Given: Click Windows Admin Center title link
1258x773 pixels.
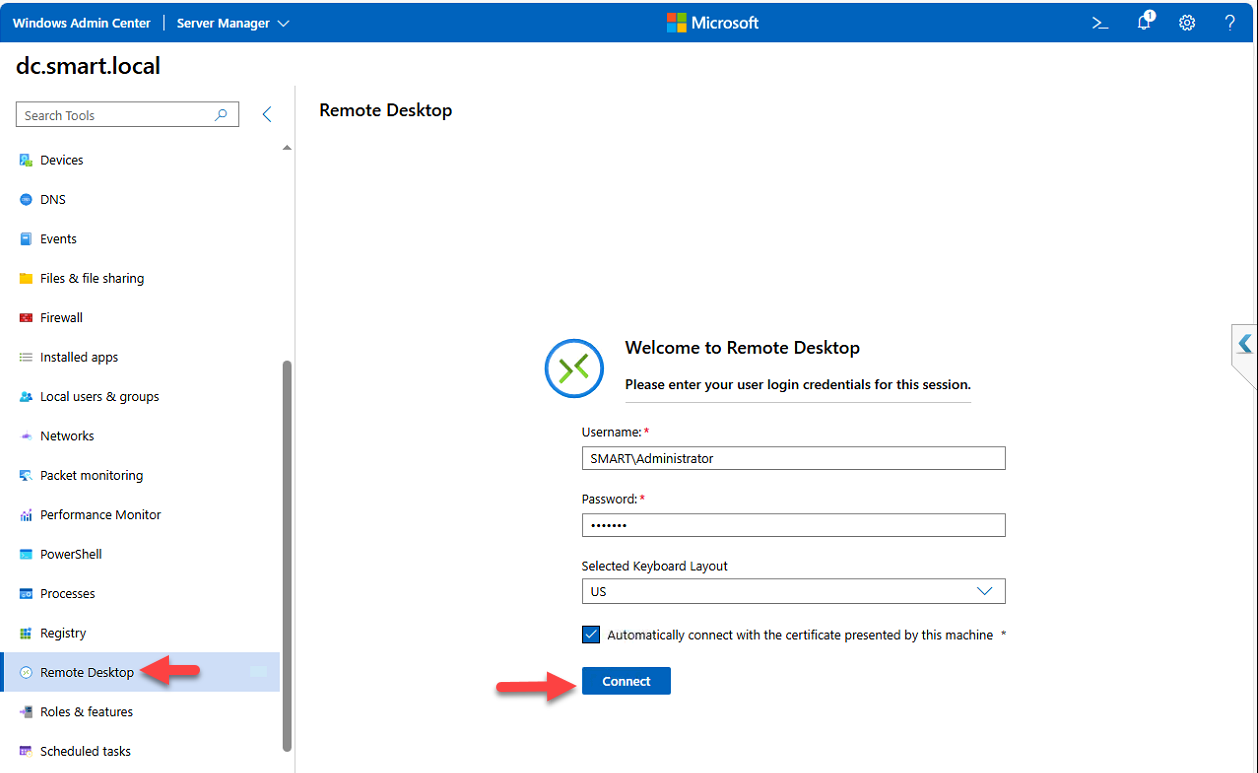Looking at the screenshot, I should pos(82,23).
